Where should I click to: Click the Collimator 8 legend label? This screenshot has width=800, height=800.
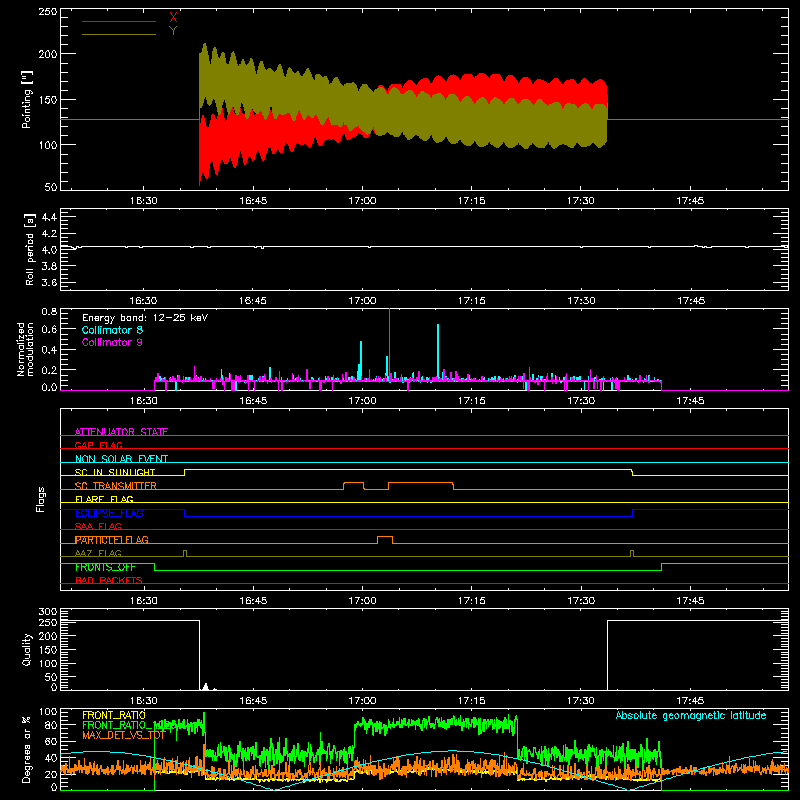click(x=112, y=330)
